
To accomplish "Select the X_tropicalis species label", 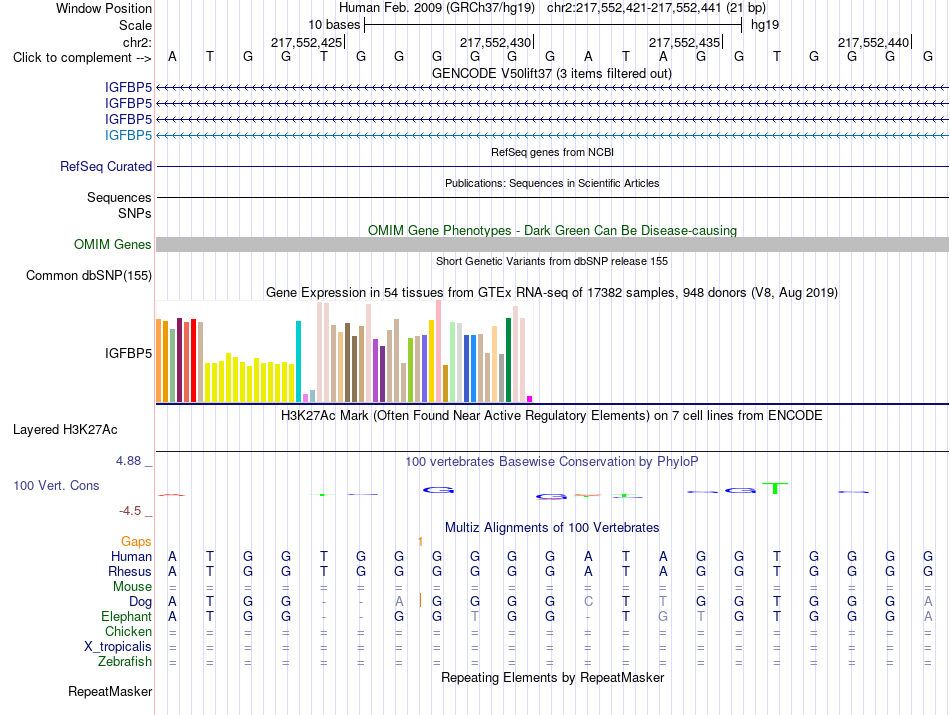I will tap(118, 647).
